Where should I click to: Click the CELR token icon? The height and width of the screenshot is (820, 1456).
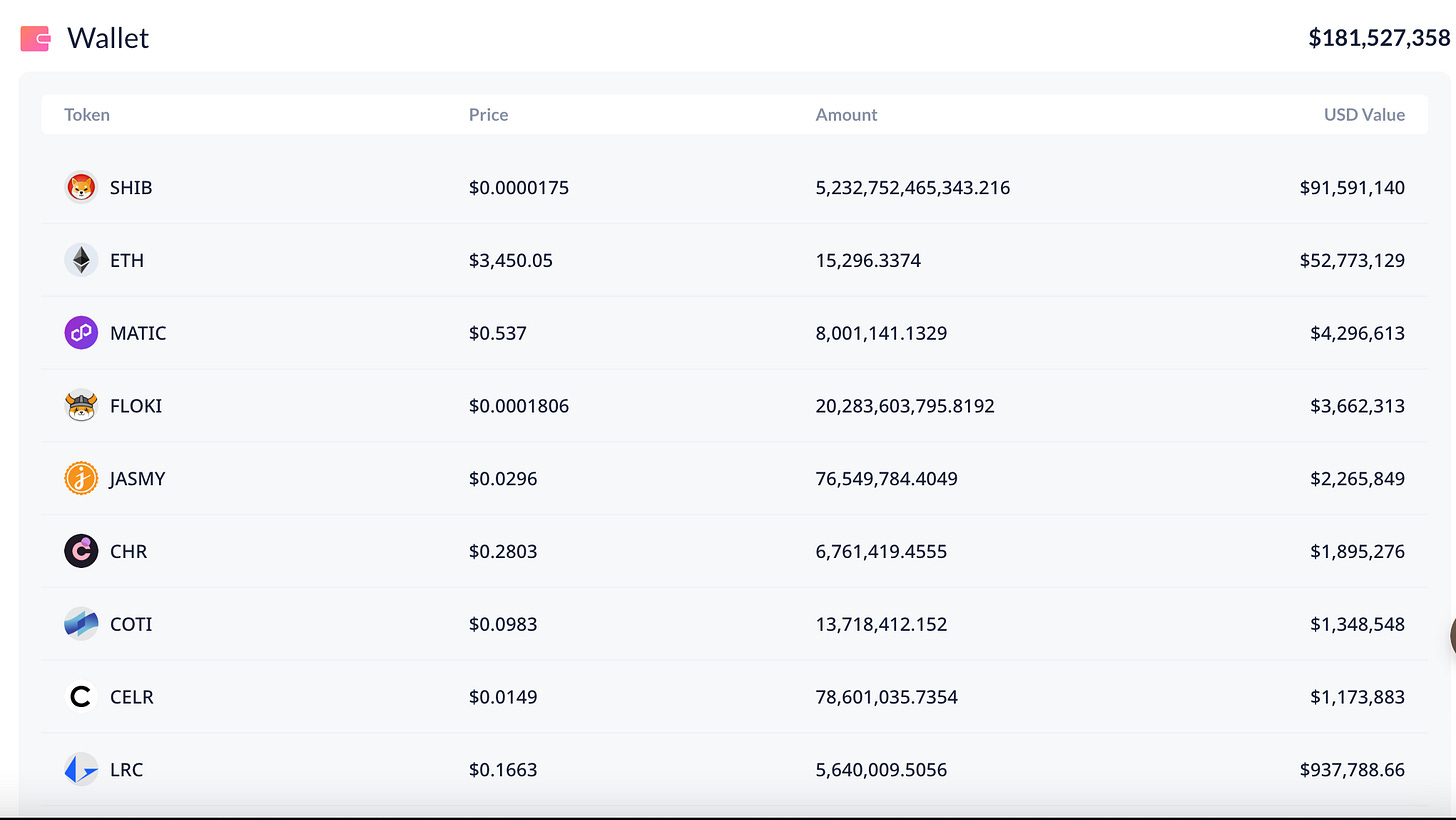pyautogui.click(x=81, y=697)
